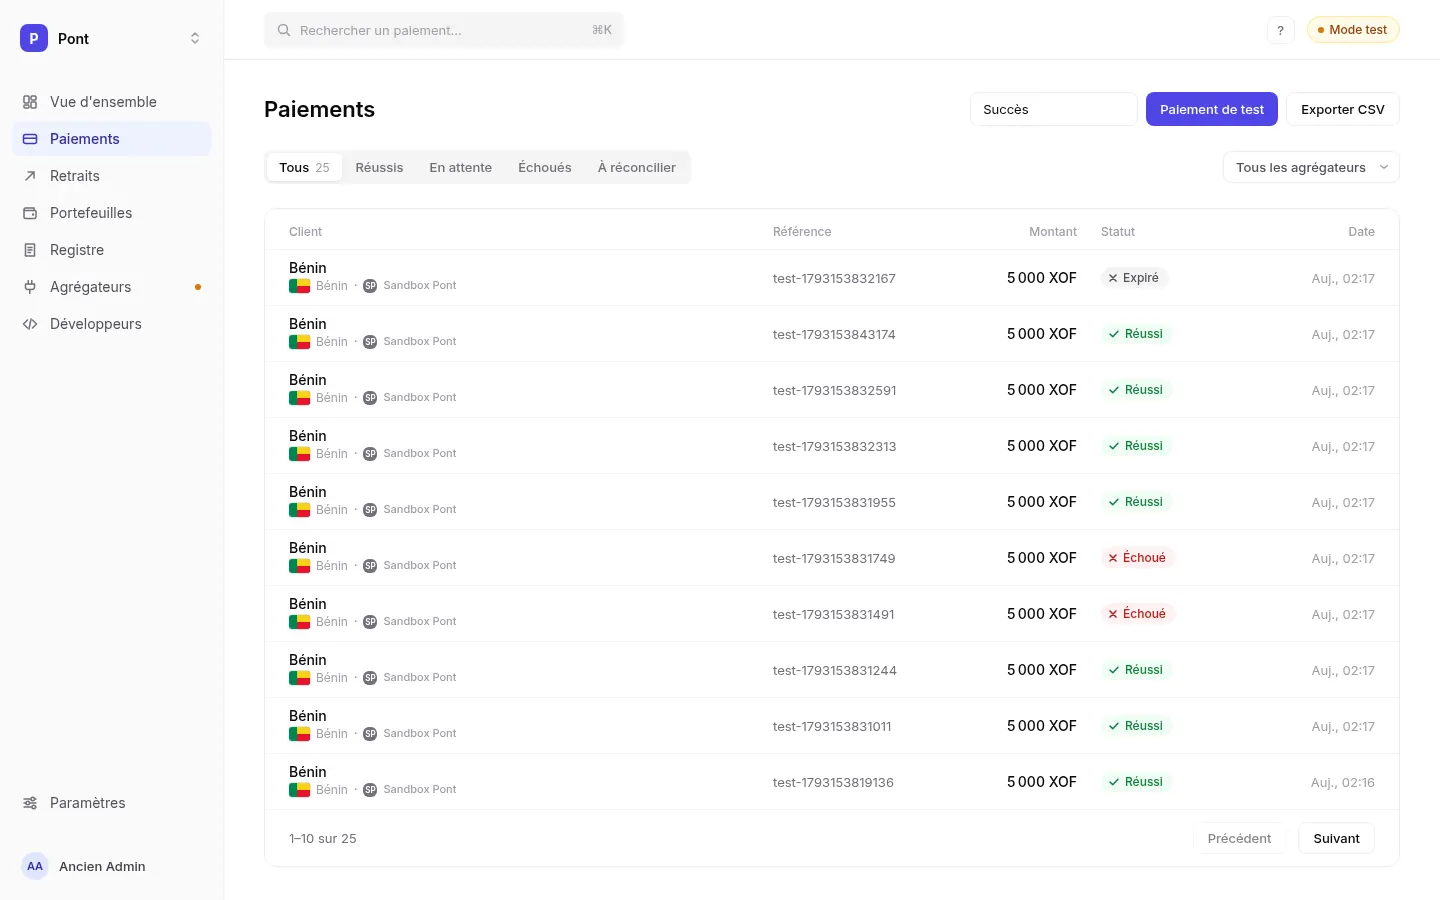
Task: Click reference test-1793153832167
Action: 834,278
